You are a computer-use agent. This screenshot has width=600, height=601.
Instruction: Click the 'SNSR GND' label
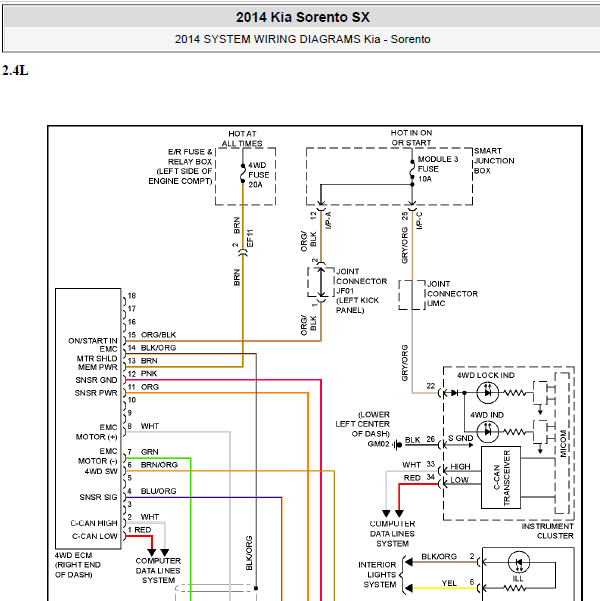96,380
